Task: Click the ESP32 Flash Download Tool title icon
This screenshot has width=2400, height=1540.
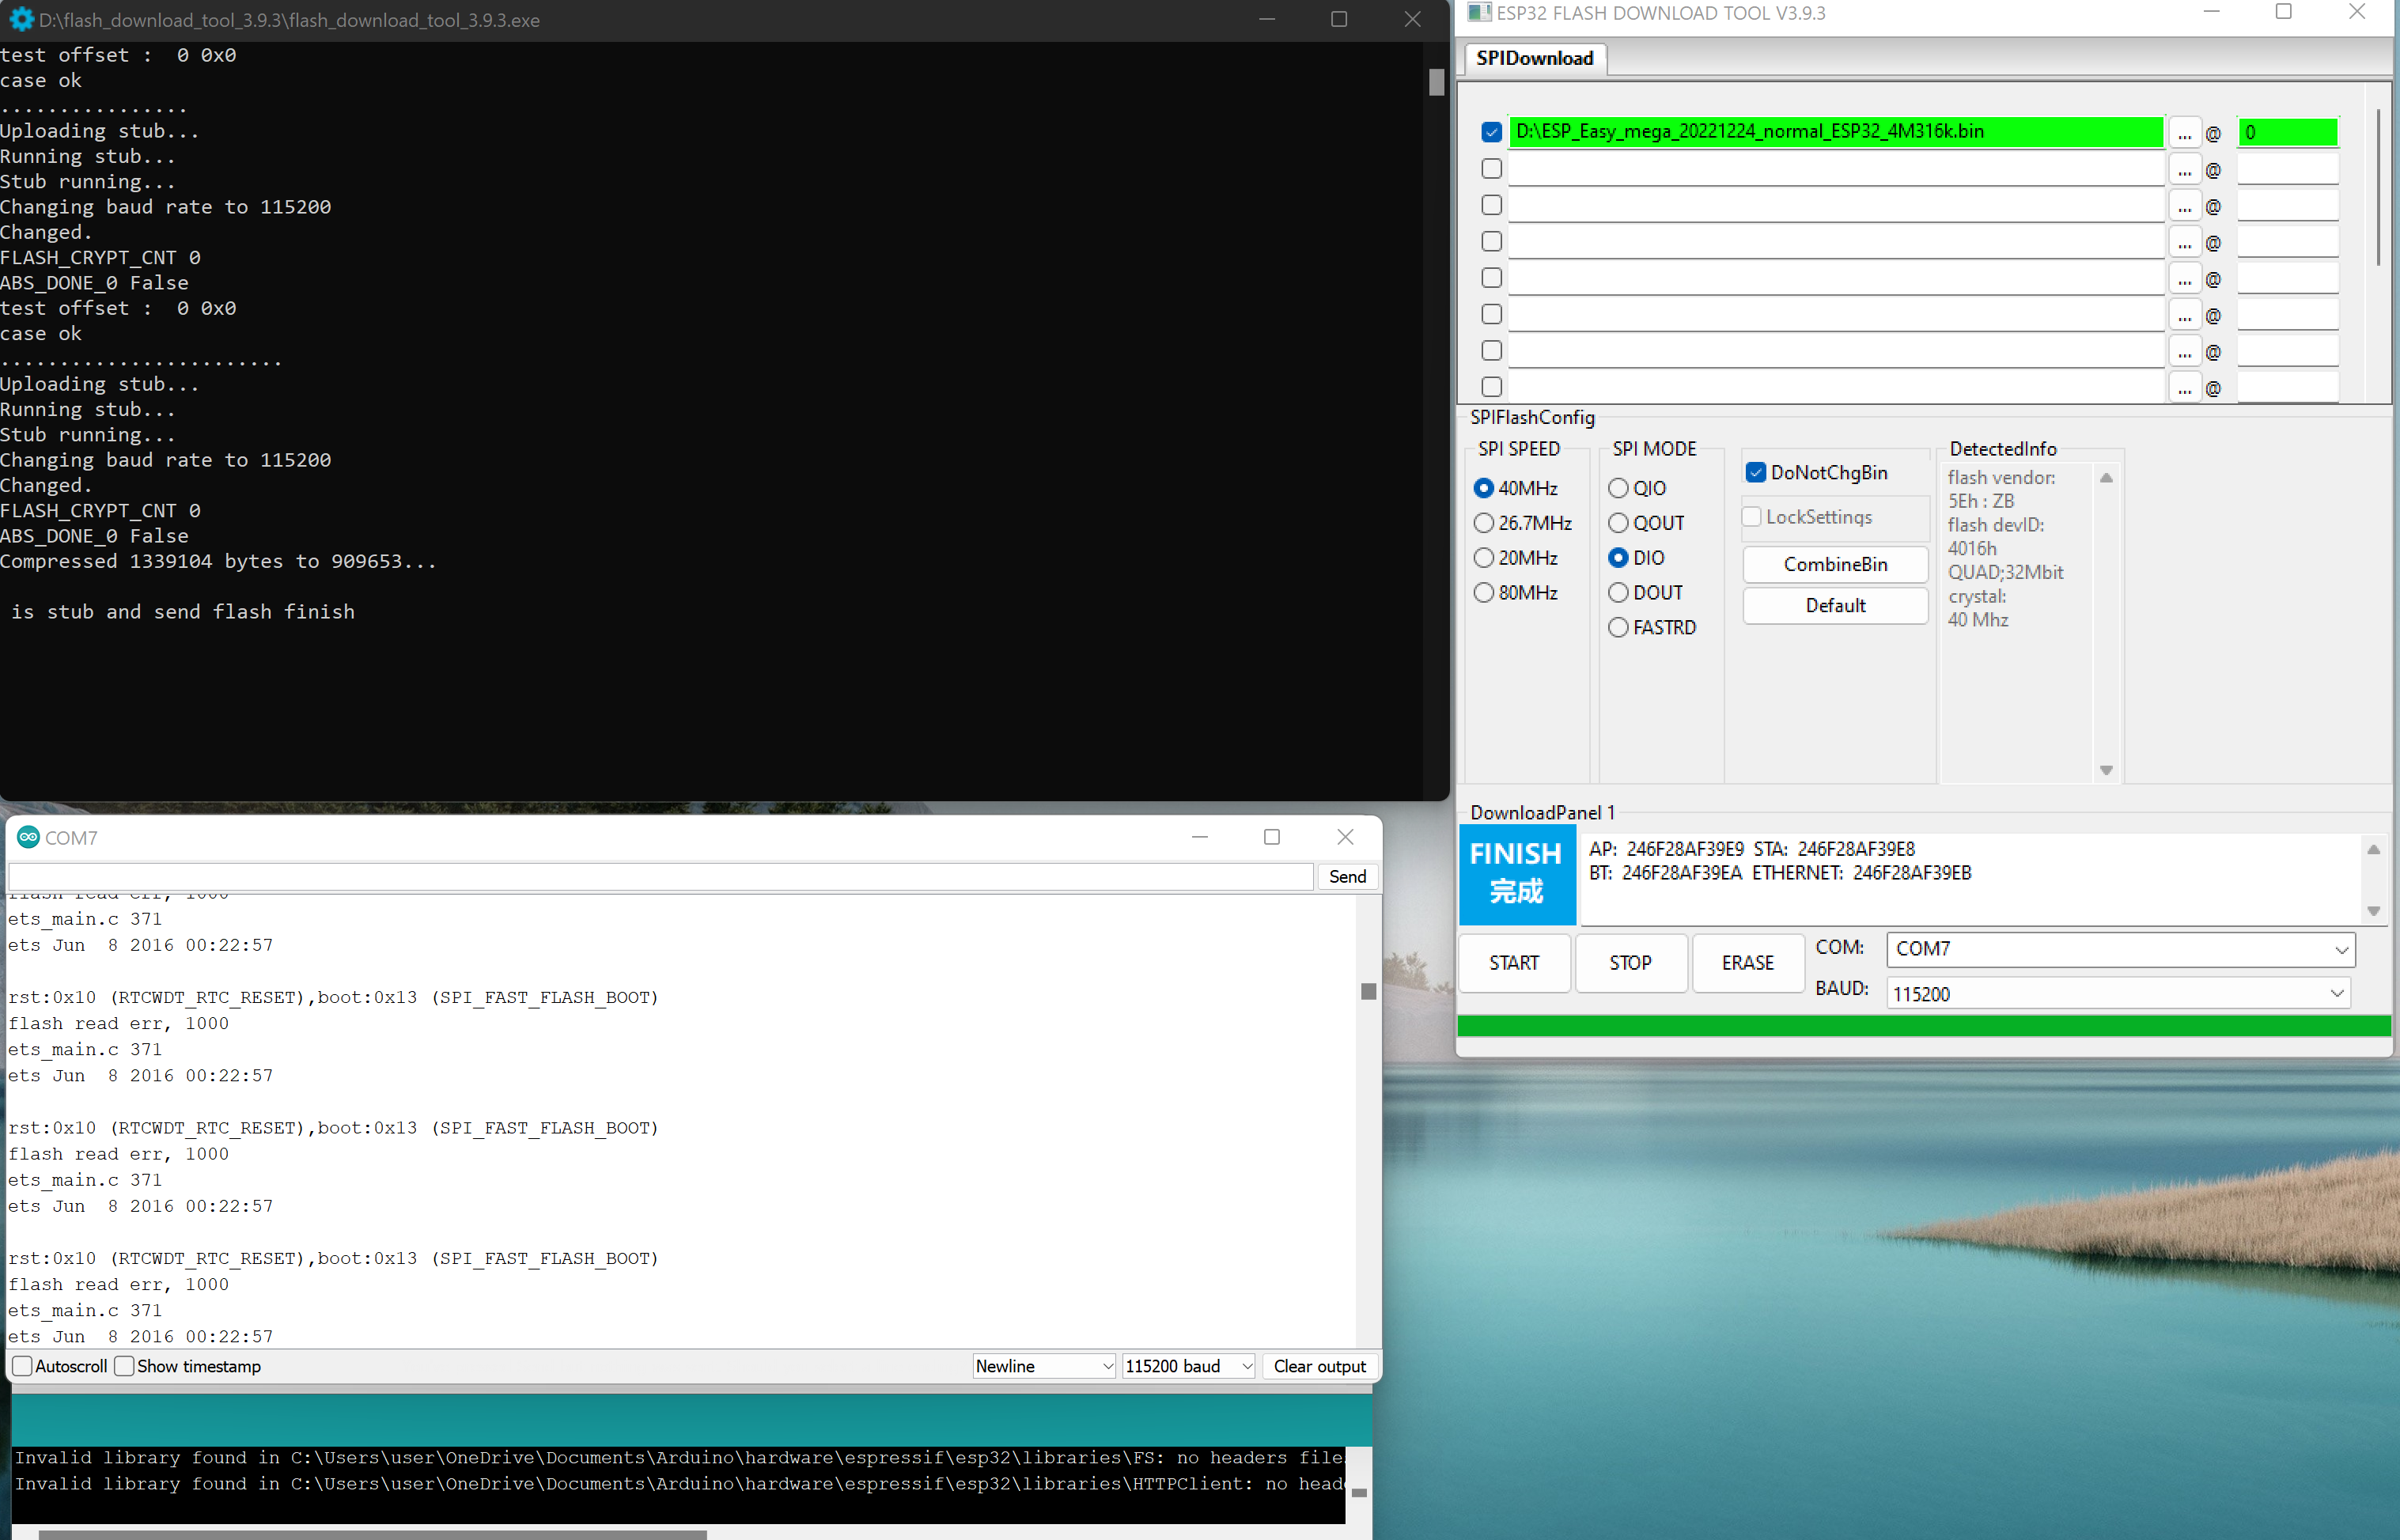Action: tap(1479, 13)
